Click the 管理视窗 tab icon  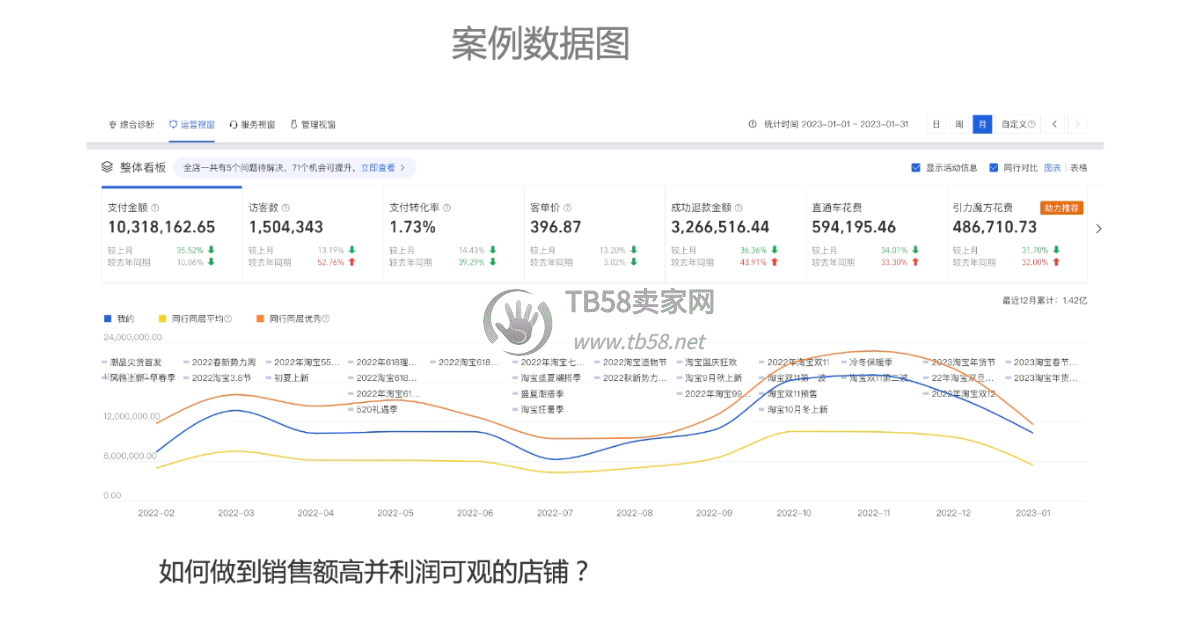pos(294,124)
